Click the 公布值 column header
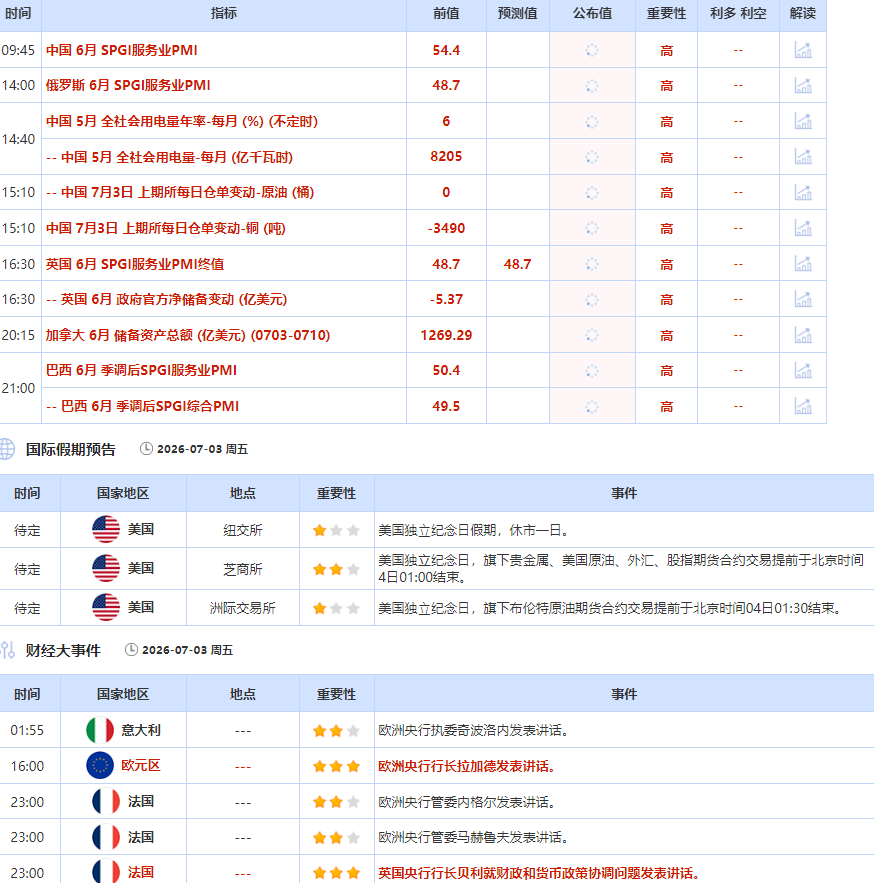874x883 pixels. [592, 14]
